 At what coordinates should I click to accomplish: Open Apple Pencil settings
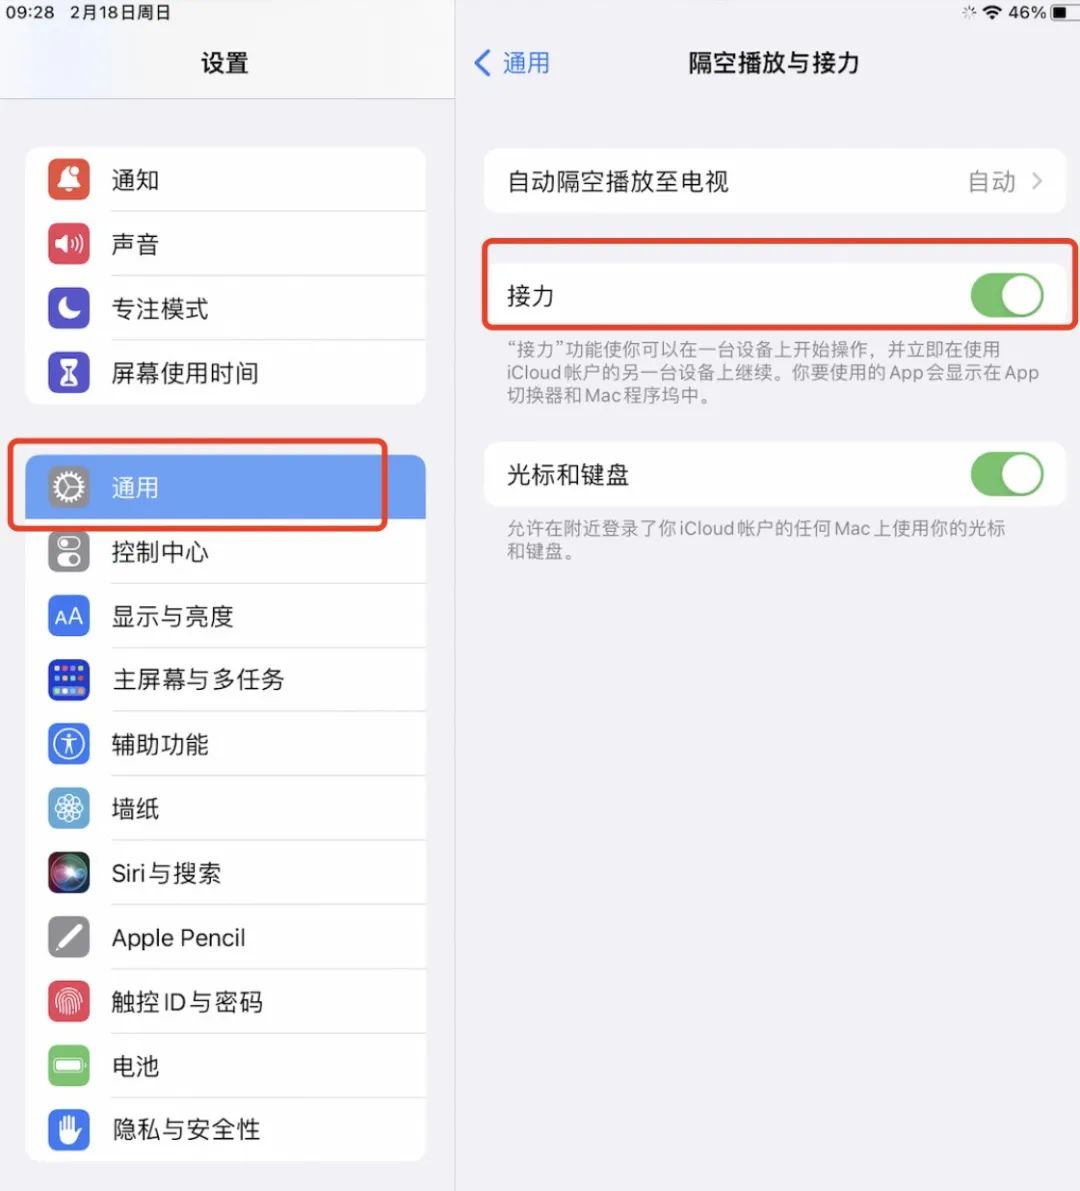(x=226, y=937)
